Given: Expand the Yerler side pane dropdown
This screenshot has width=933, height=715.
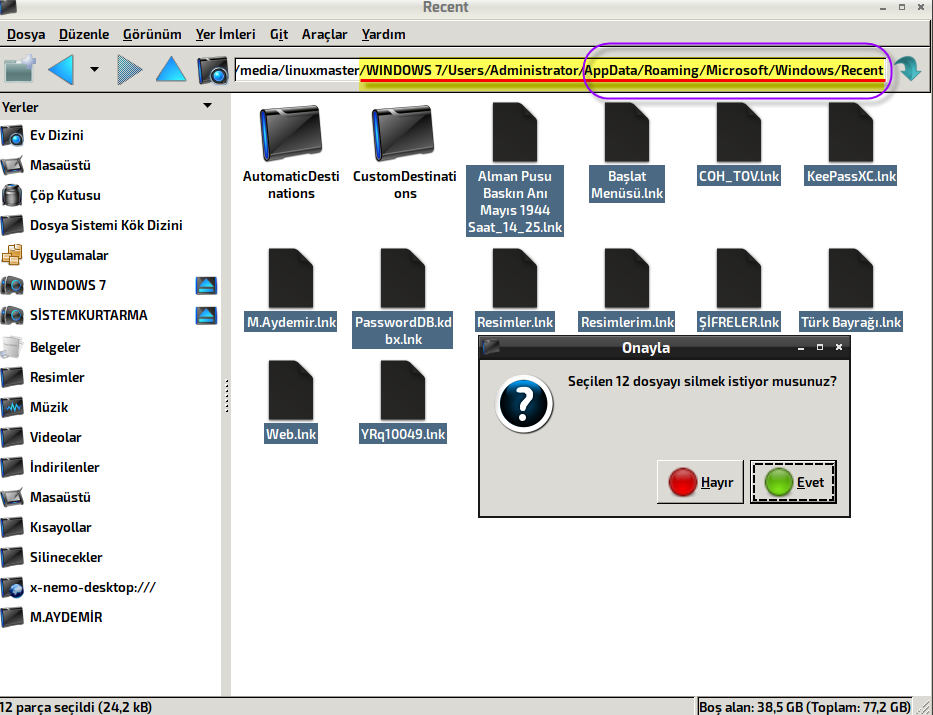Looking at the screenshot, I should [x=207, y=106].
